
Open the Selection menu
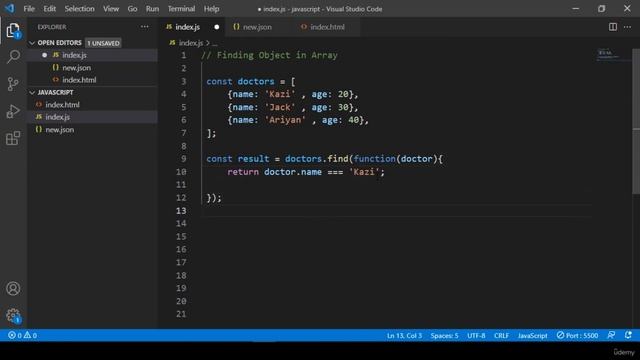[79, 9]
